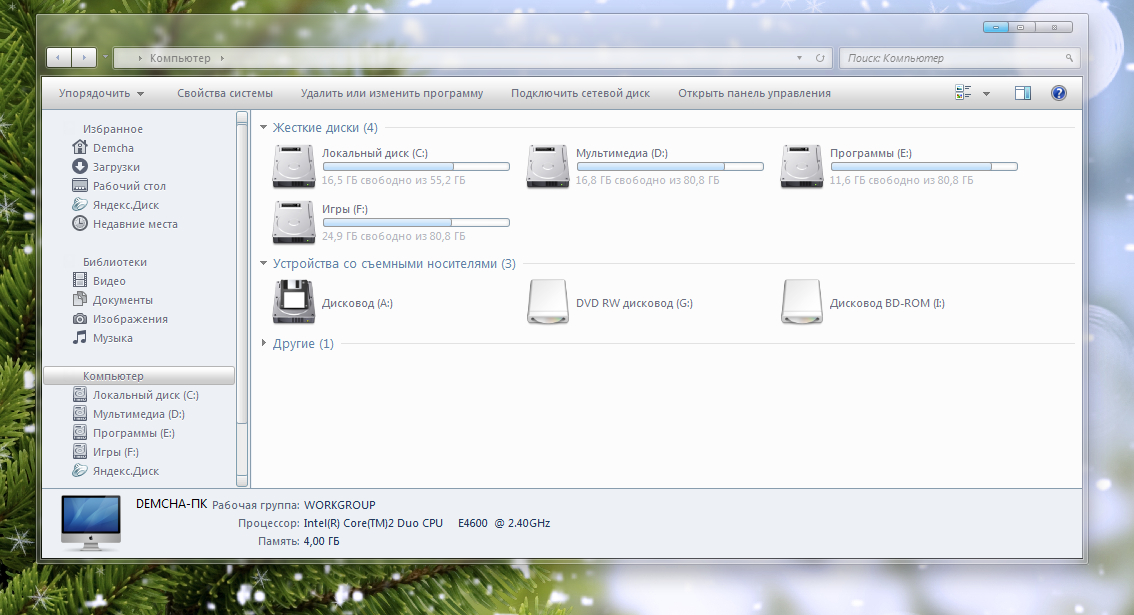Image resolution: width=1134 pixels, height=615 pixels.
Task: Go back with the back arrow
Action: tap(59, 57)
